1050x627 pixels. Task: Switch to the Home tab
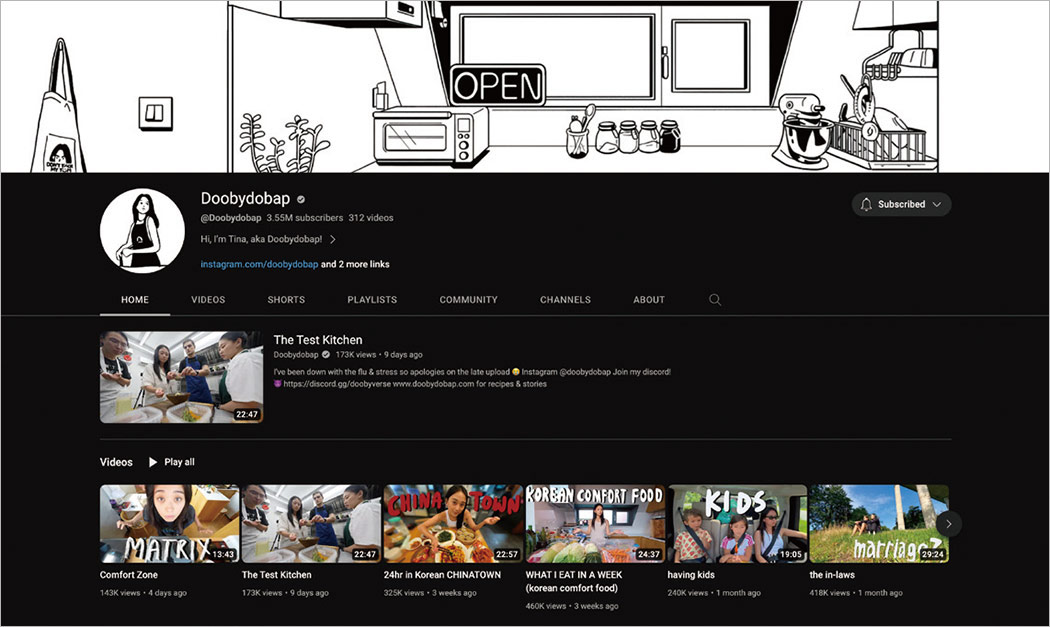point(135,300)
